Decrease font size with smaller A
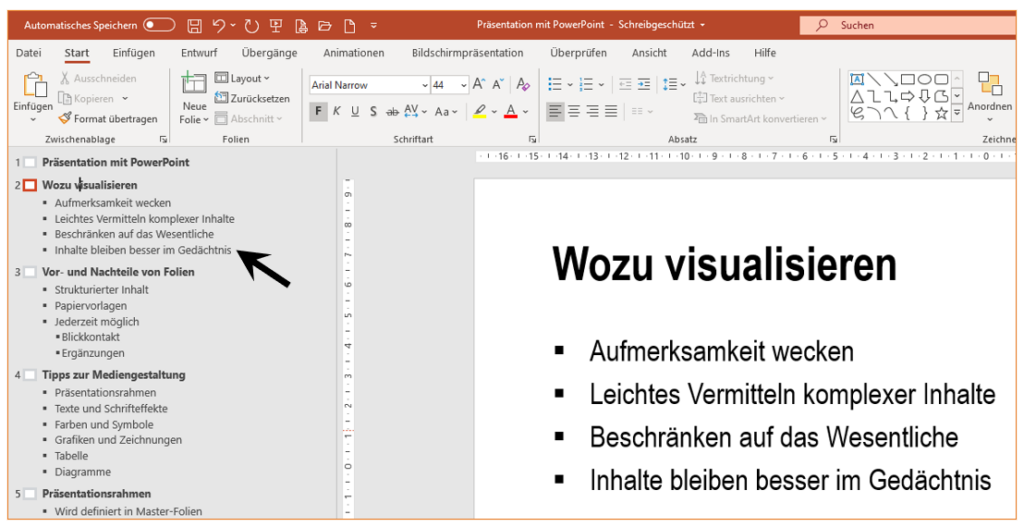Viewport: 1024px width, 527px height. pos(498,84)
